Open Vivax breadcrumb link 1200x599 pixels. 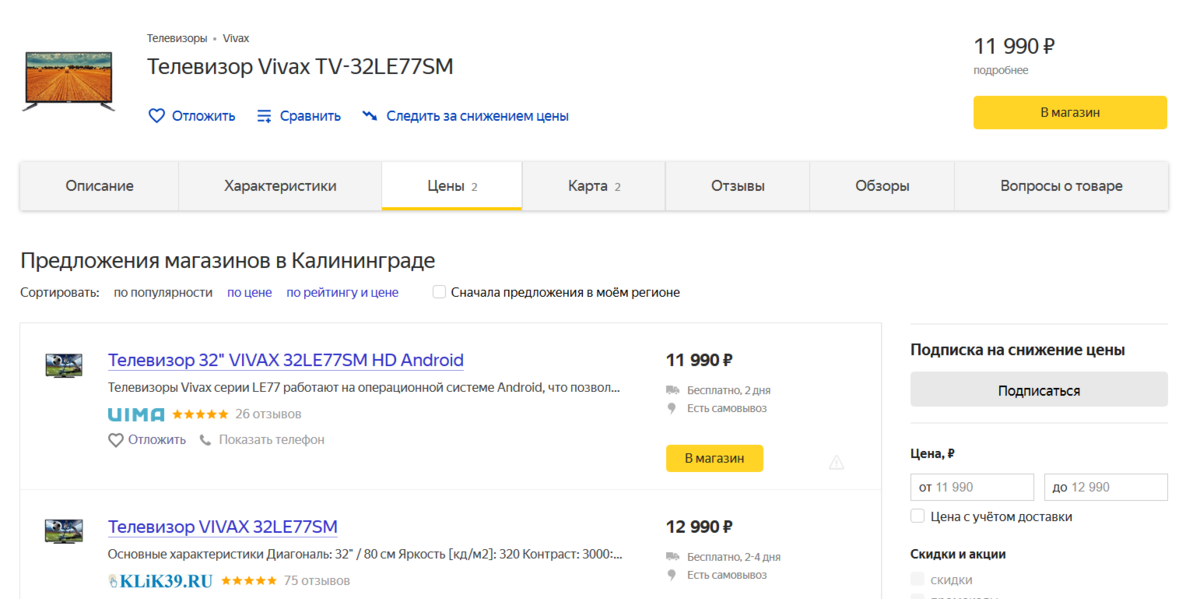tap(236, 38)
